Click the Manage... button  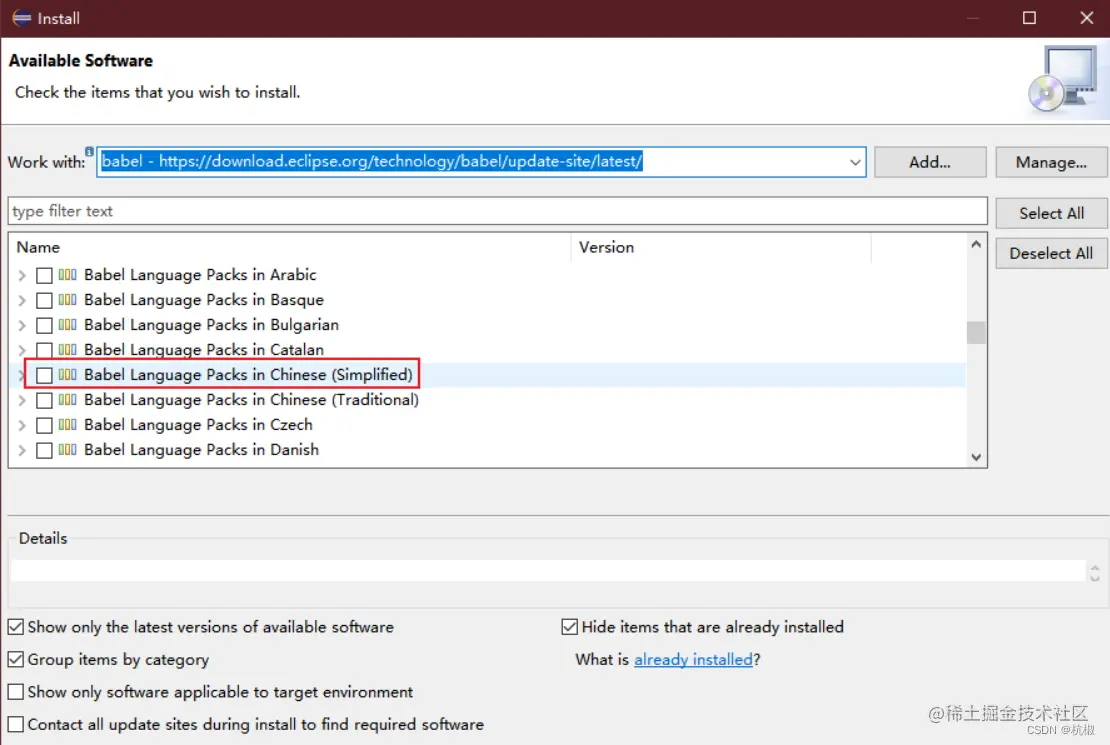[1051, 162]
